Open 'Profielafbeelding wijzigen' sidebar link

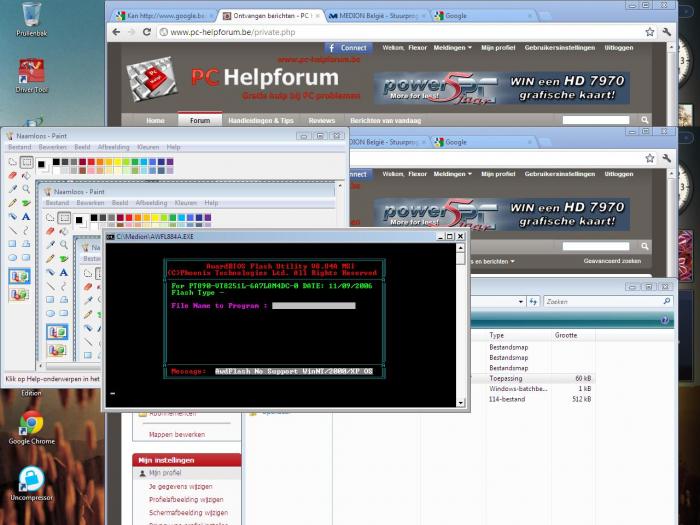[x=186, y=499]
